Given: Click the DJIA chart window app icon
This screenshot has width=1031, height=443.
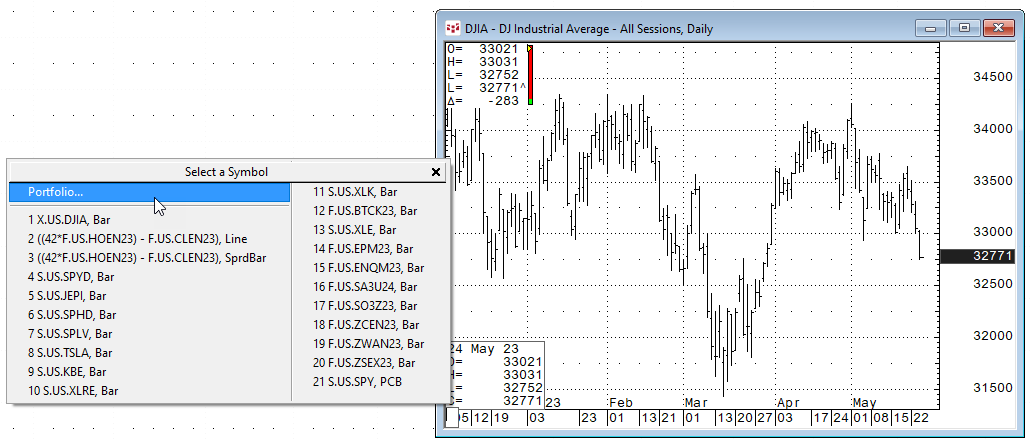Looking at the screenshot, I should click(452, 28).
